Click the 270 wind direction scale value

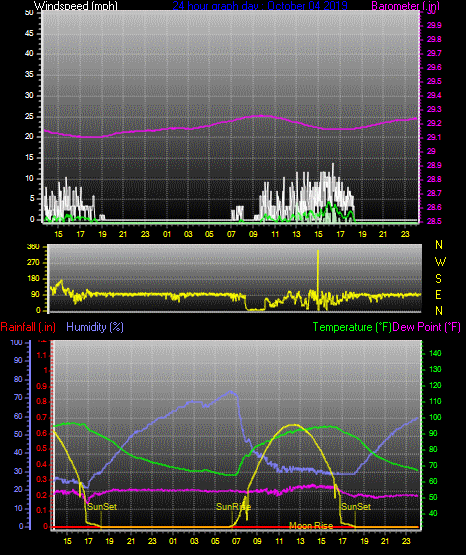(x=34, y=263)
